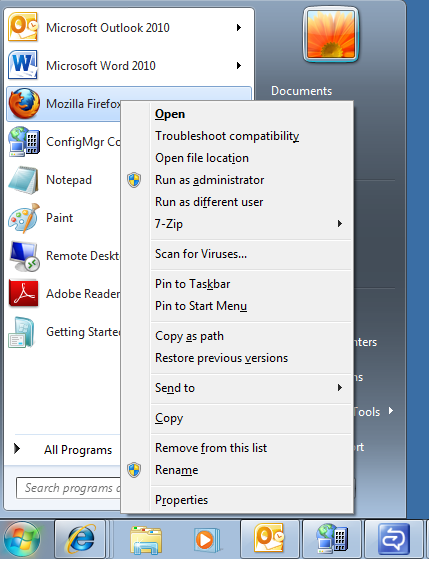The width and height of the screenshot is (429, 561).
Task: Launch Internet Explorer from the taskbar
Action: [81, 539]
